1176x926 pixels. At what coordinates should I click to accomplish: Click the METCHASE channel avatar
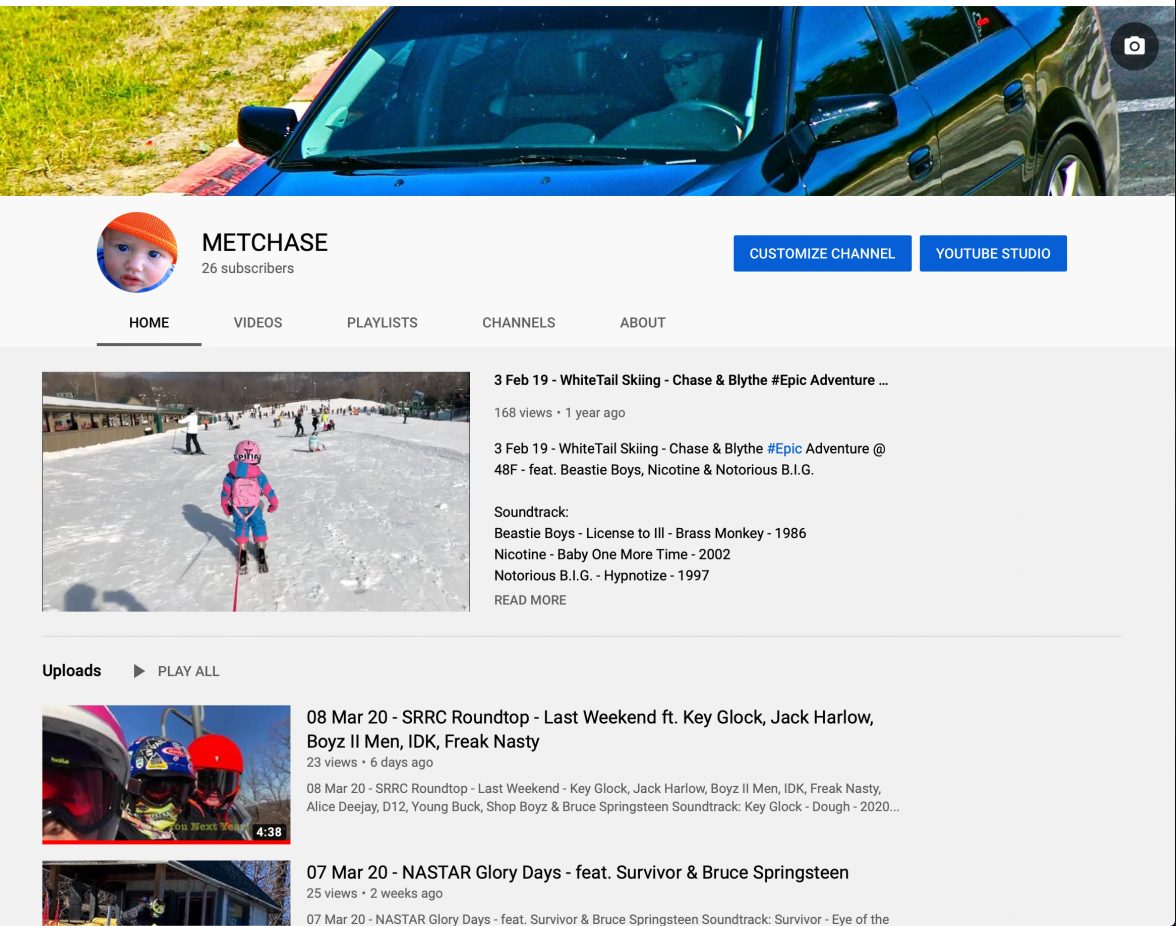137,253
